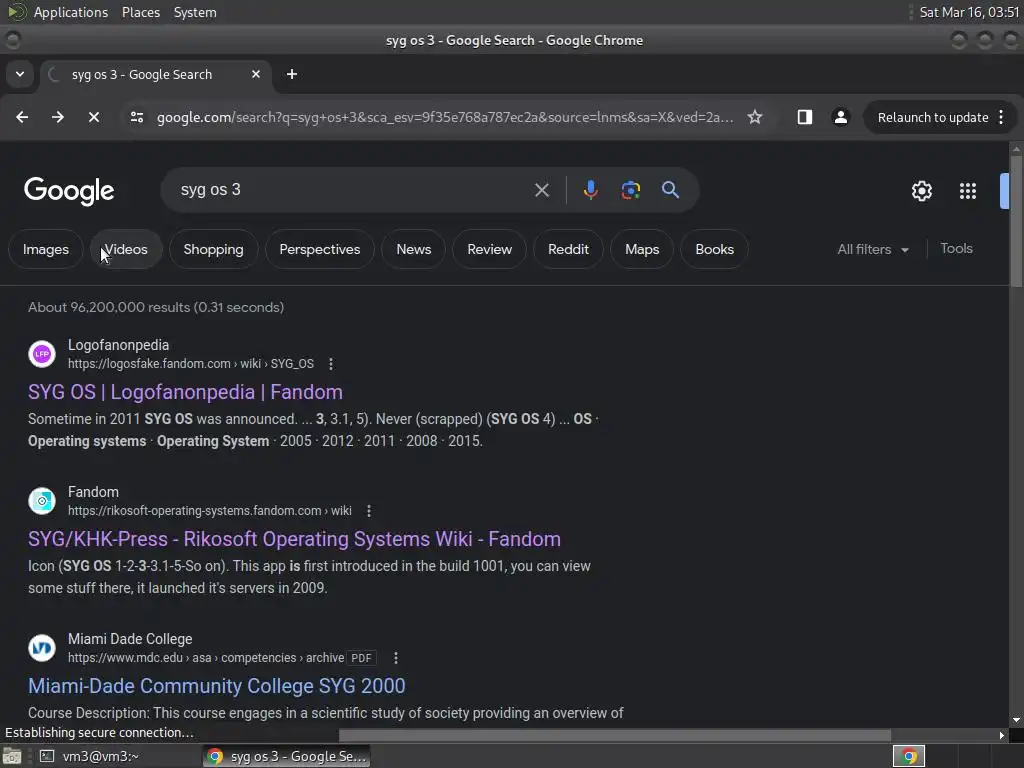Go forward with the forward arrow
The height and width of the screenshot is (768, 1024).
58,117
